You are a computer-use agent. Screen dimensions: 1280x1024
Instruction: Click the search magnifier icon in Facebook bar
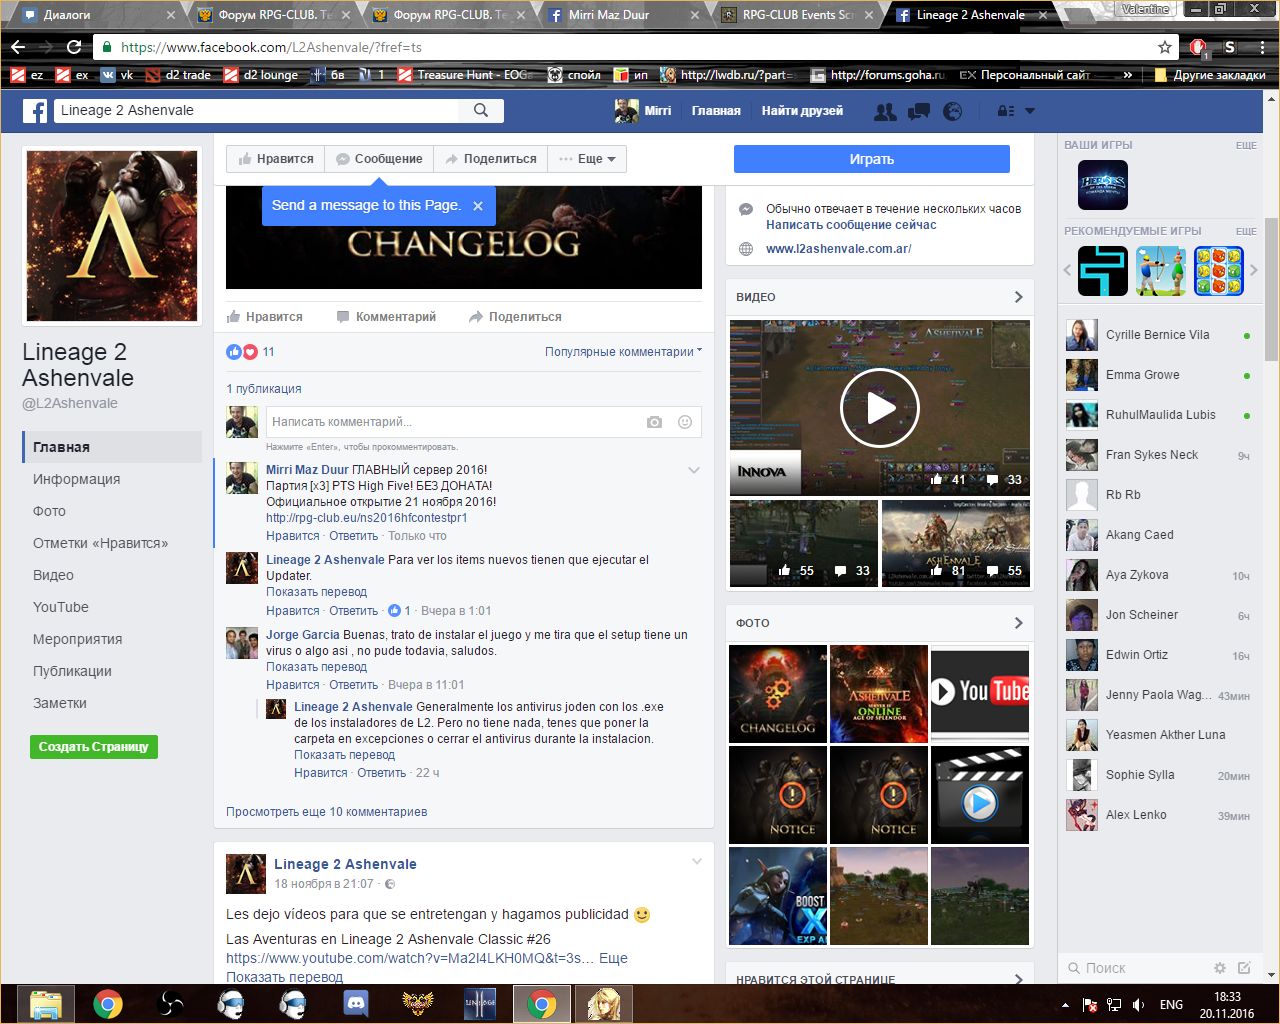(481, 111)
